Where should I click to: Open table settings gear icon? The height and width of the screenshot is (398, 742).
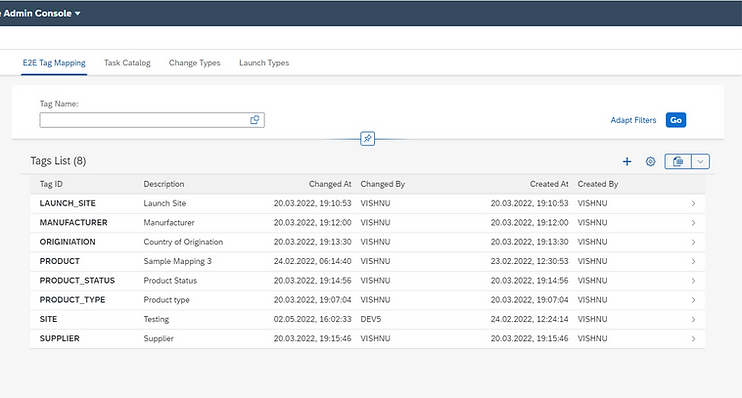(x=651, y=161)
